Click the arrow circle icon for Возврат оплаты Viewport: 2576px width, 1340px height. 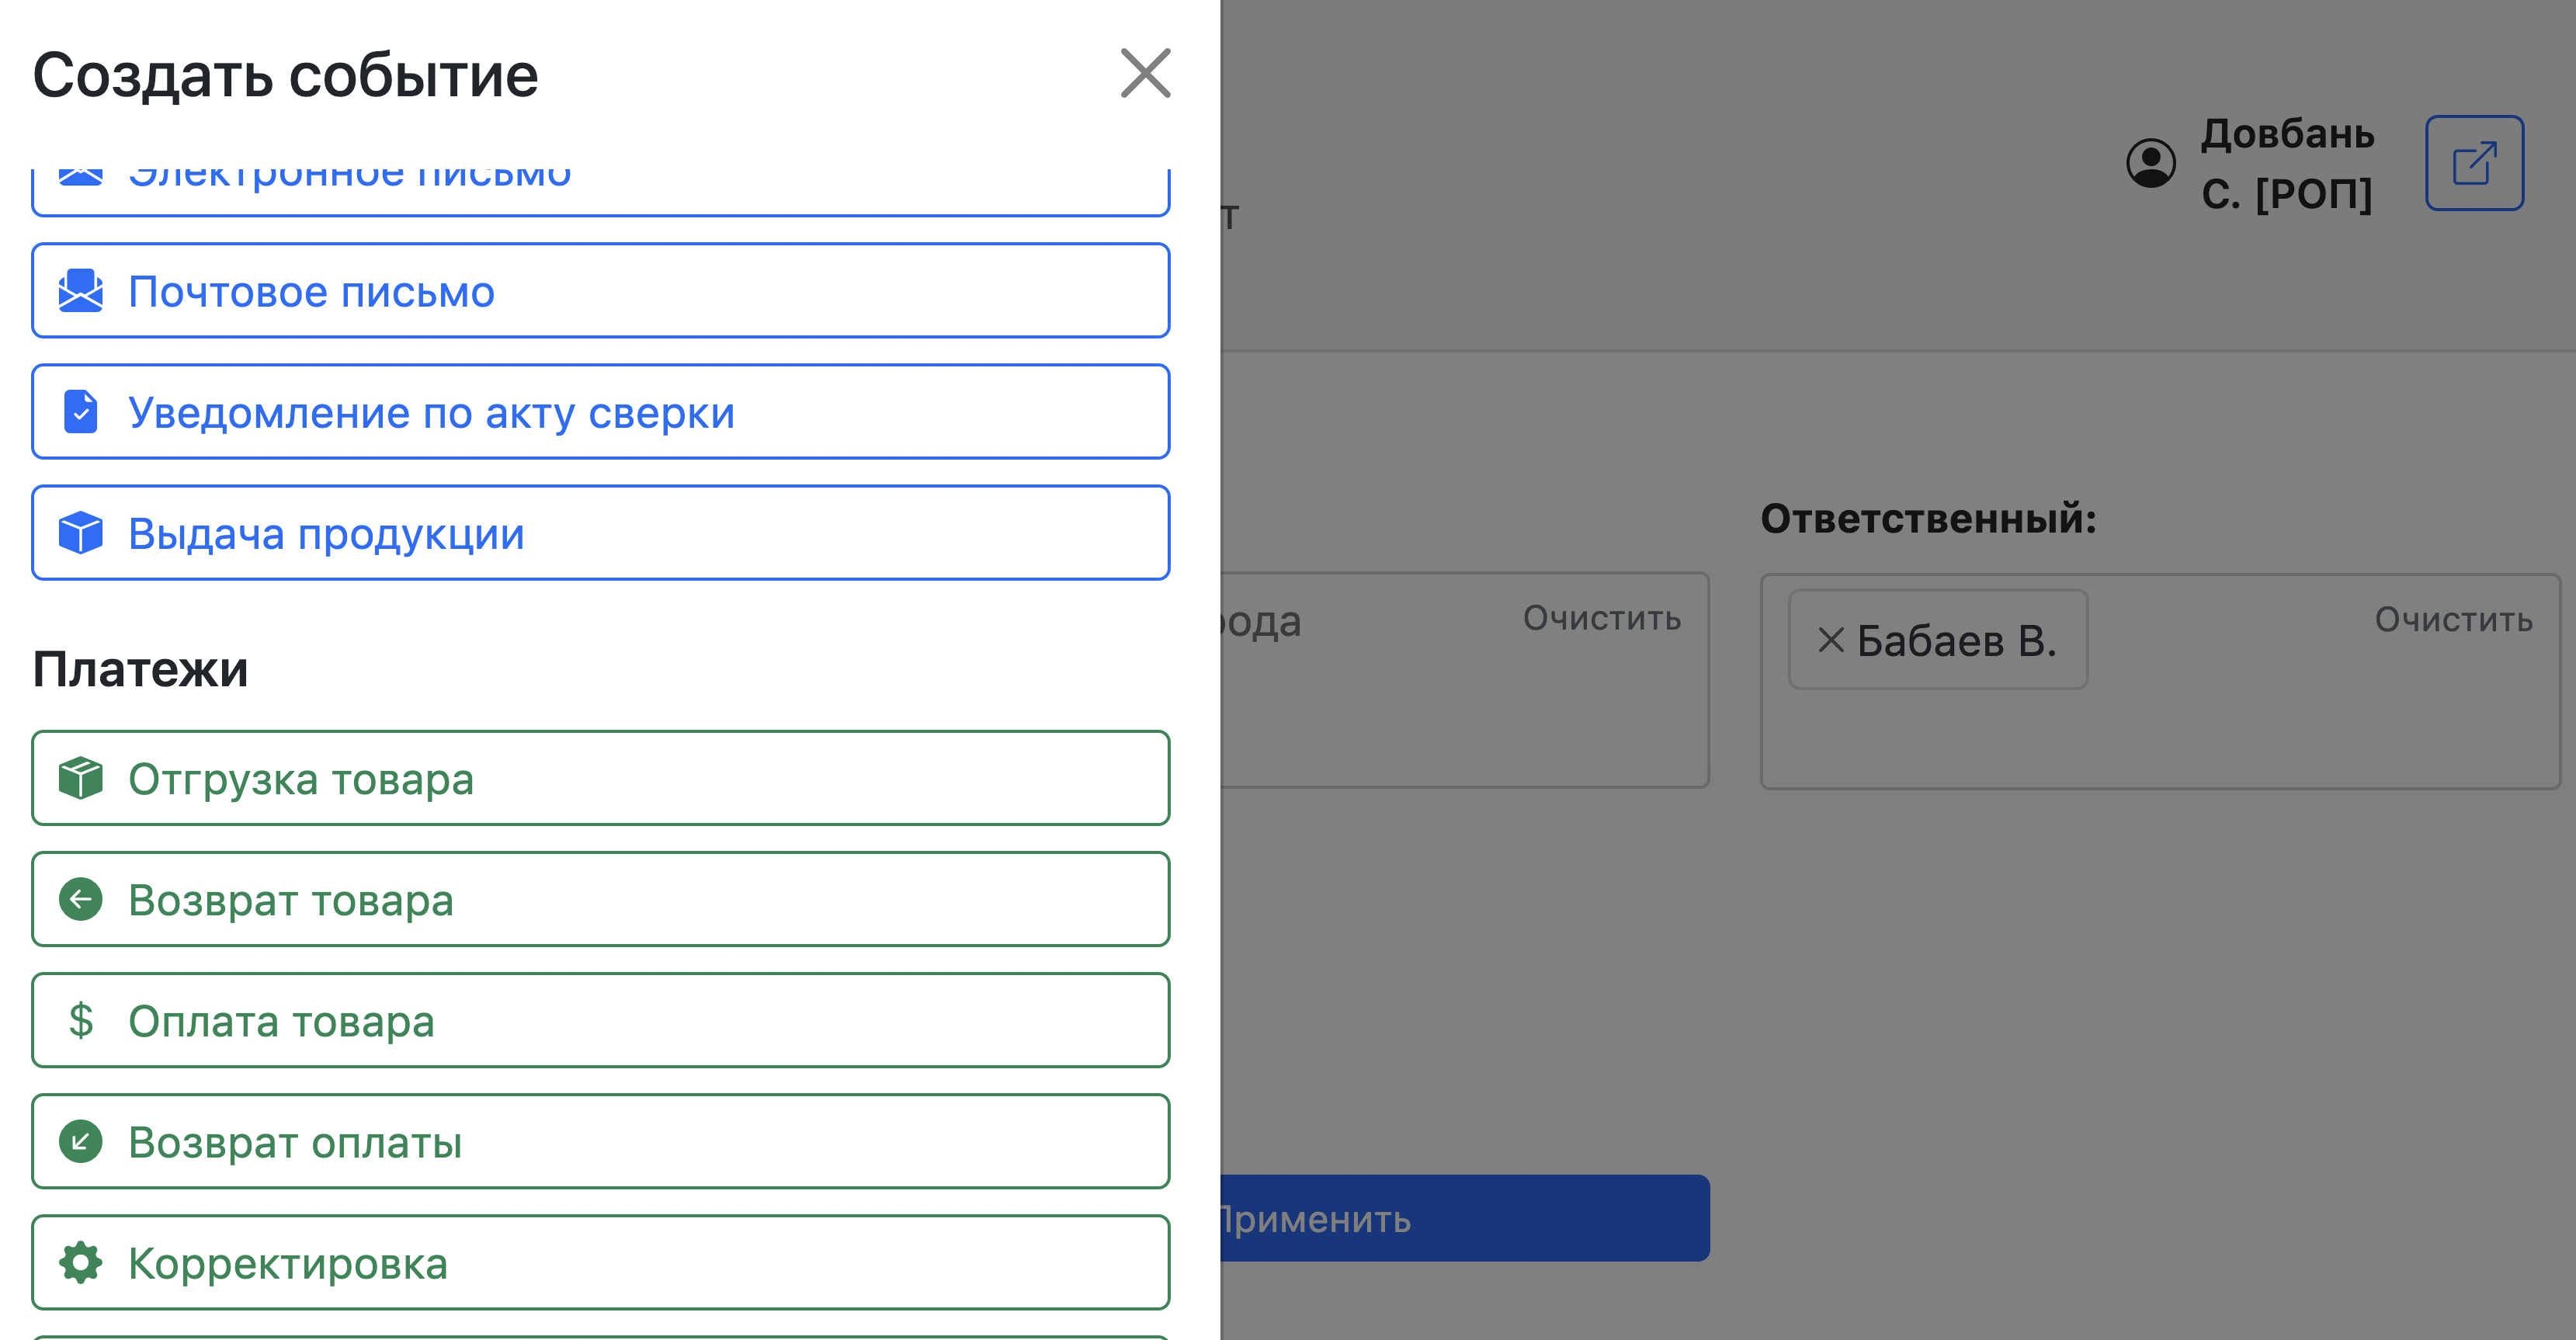(81, 1141)
